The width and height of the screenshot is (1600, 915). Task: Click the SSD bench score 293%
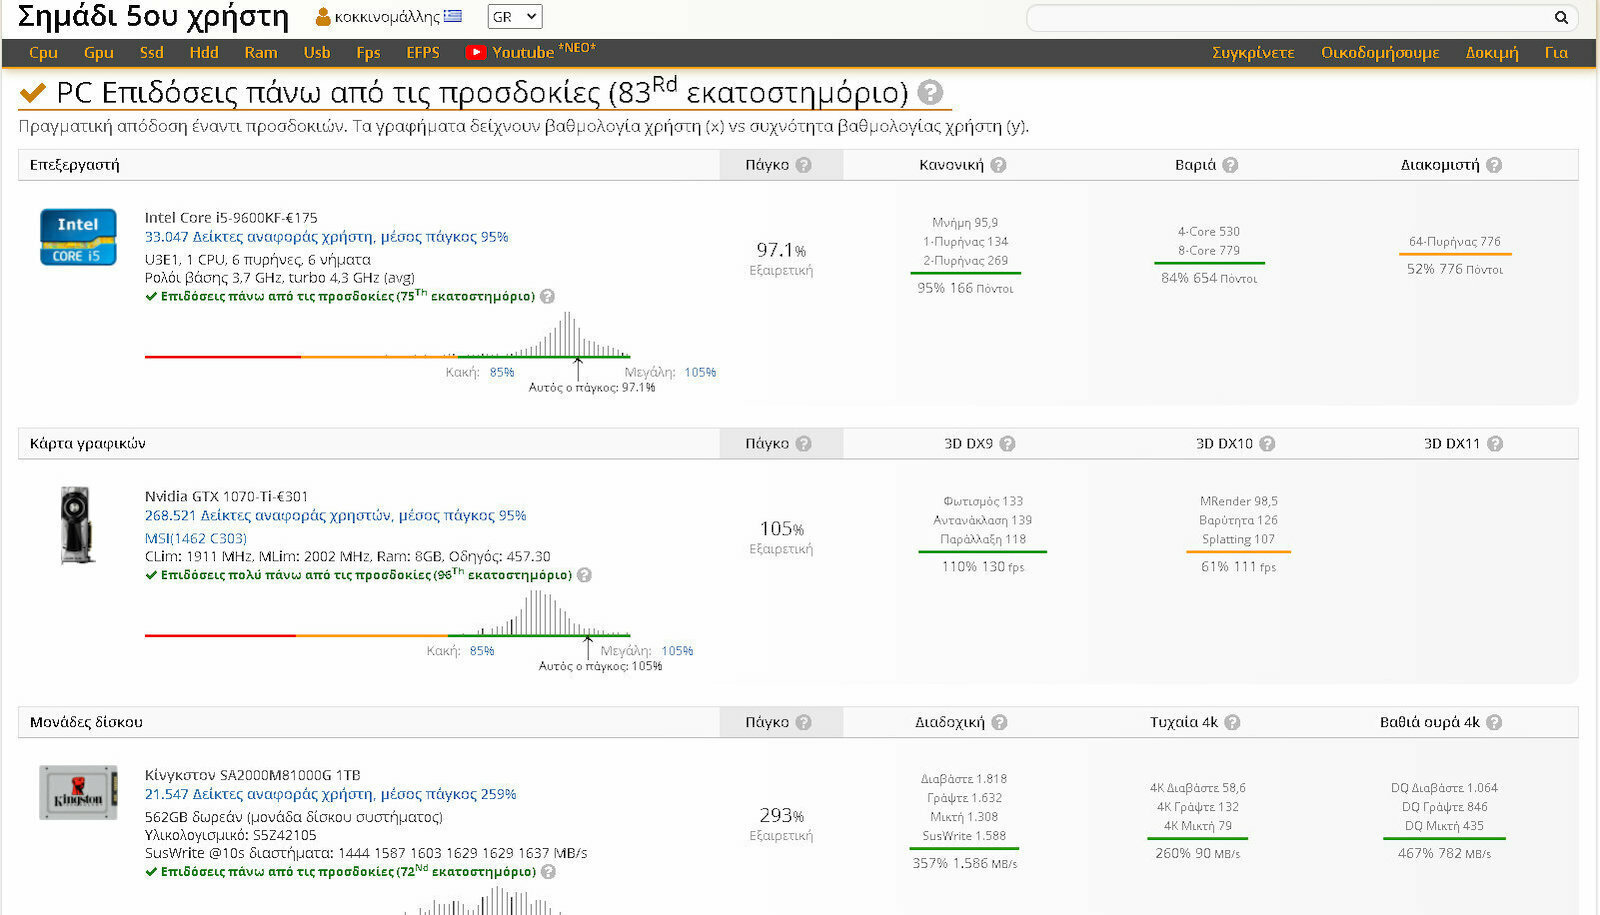point(782,815)
